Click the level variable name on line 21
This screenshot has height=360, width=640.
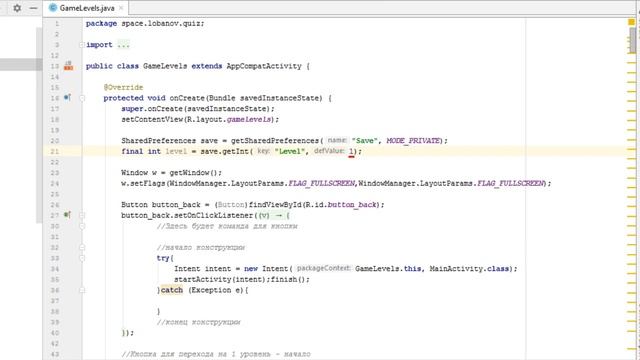(176, 151)
